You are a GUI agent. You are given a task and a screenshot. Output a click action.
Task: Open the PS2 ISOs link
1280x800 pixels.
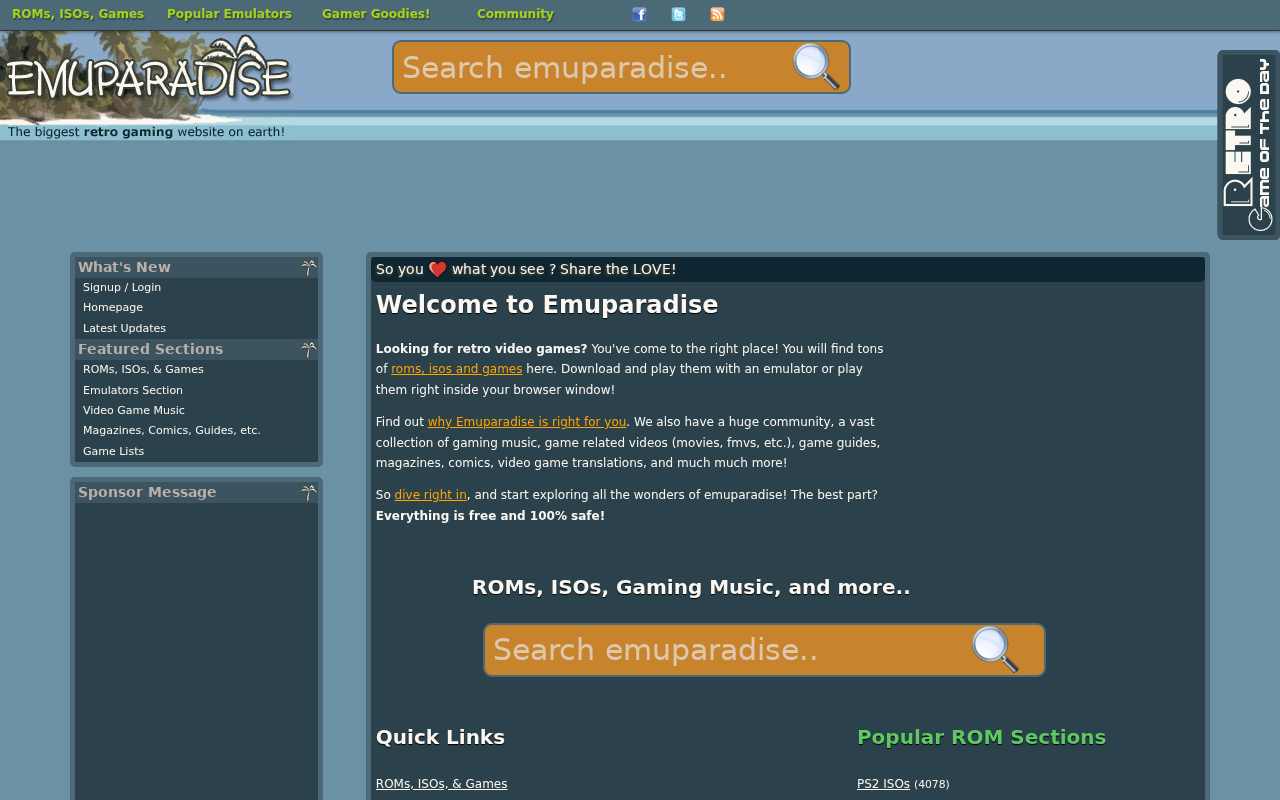click(x=883, y=784)
